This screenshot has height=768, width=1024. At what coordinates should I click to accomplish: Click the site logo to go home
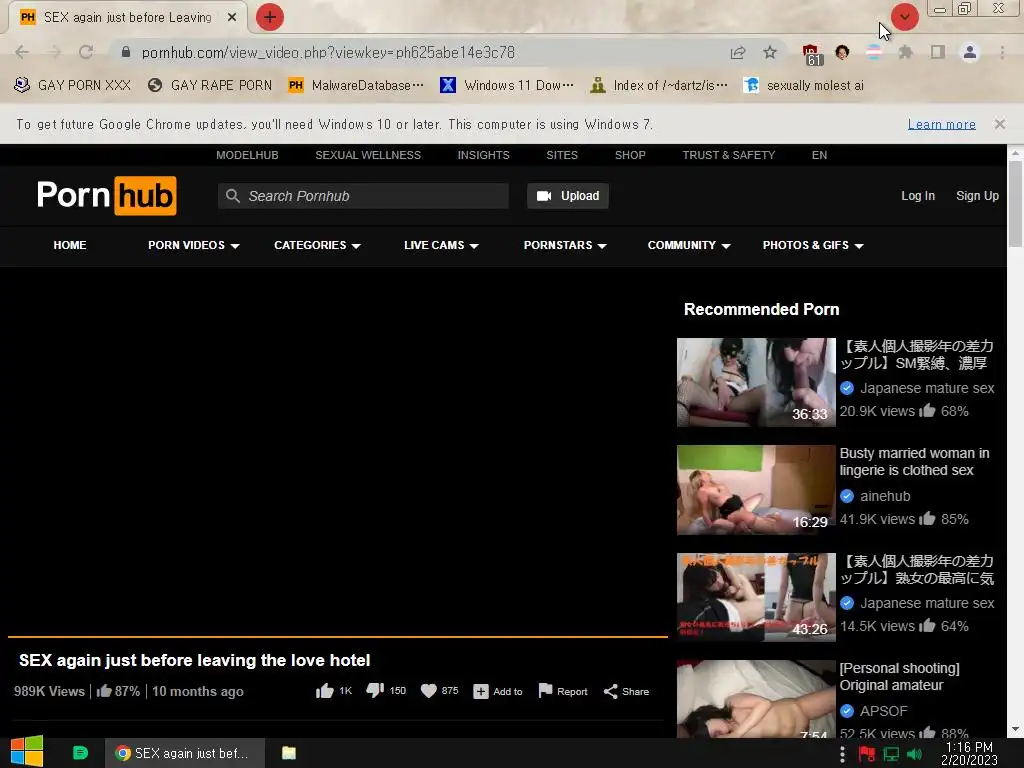pos(106,195)
